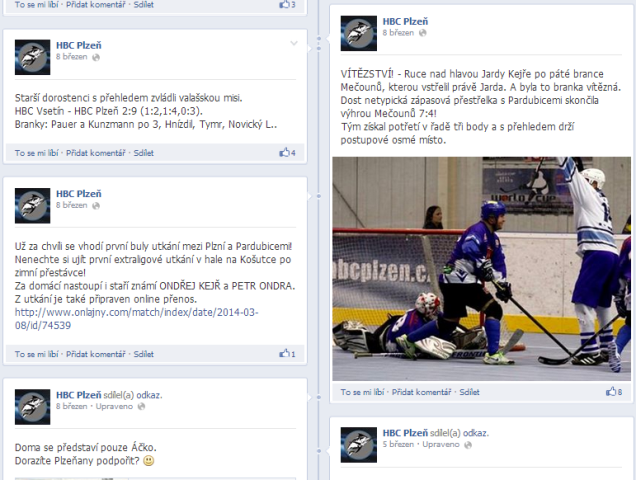The image size is (636, 480).
Task: Click Upraveno on the Áčko post
Action: (x=114, y=406)
